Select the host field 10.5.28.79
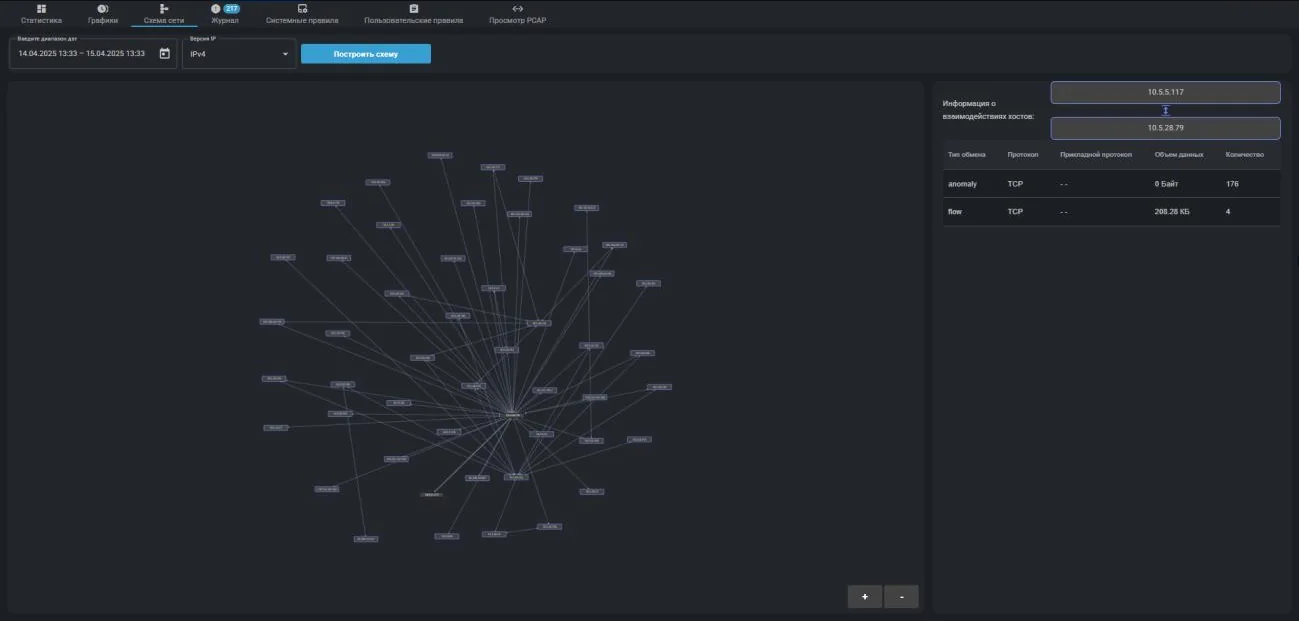1299x621 pixels. click(1165, 128)
